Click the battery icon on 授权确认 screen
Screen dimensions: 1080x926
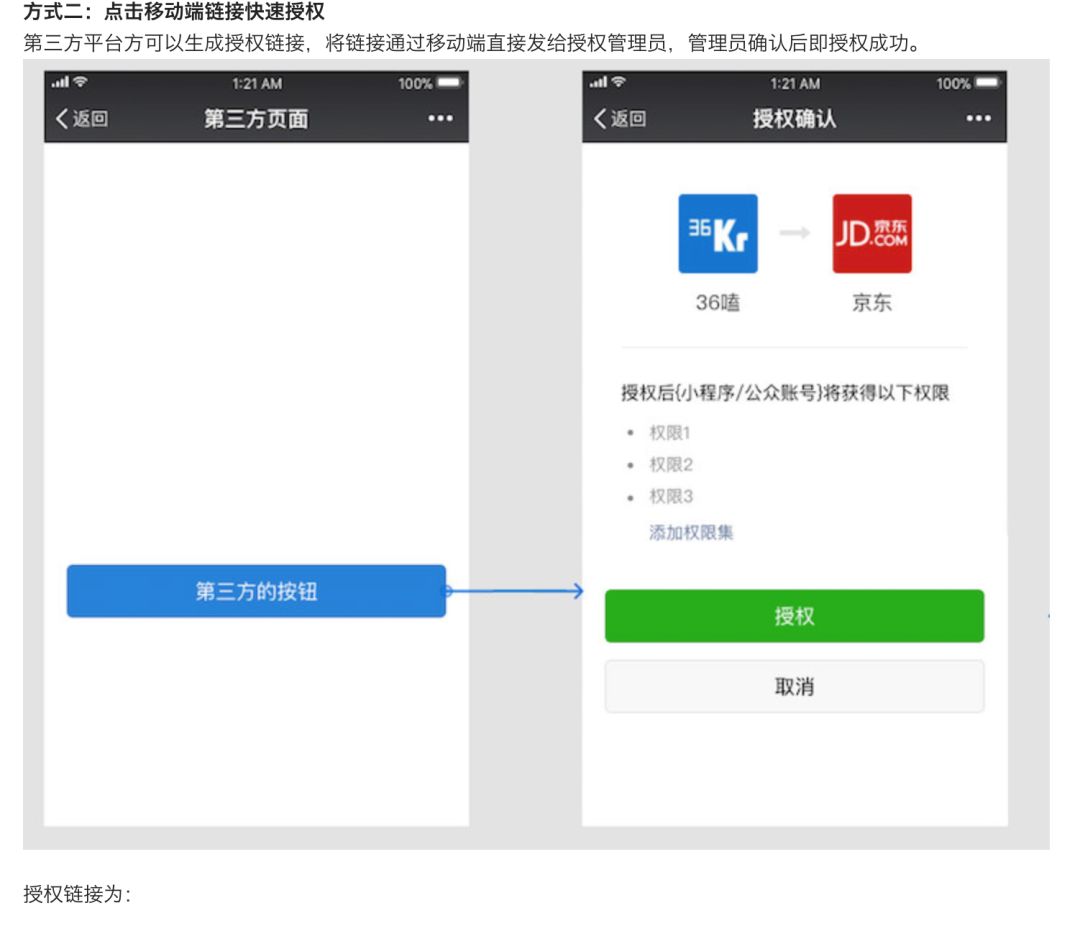click(x=986, y=83)
